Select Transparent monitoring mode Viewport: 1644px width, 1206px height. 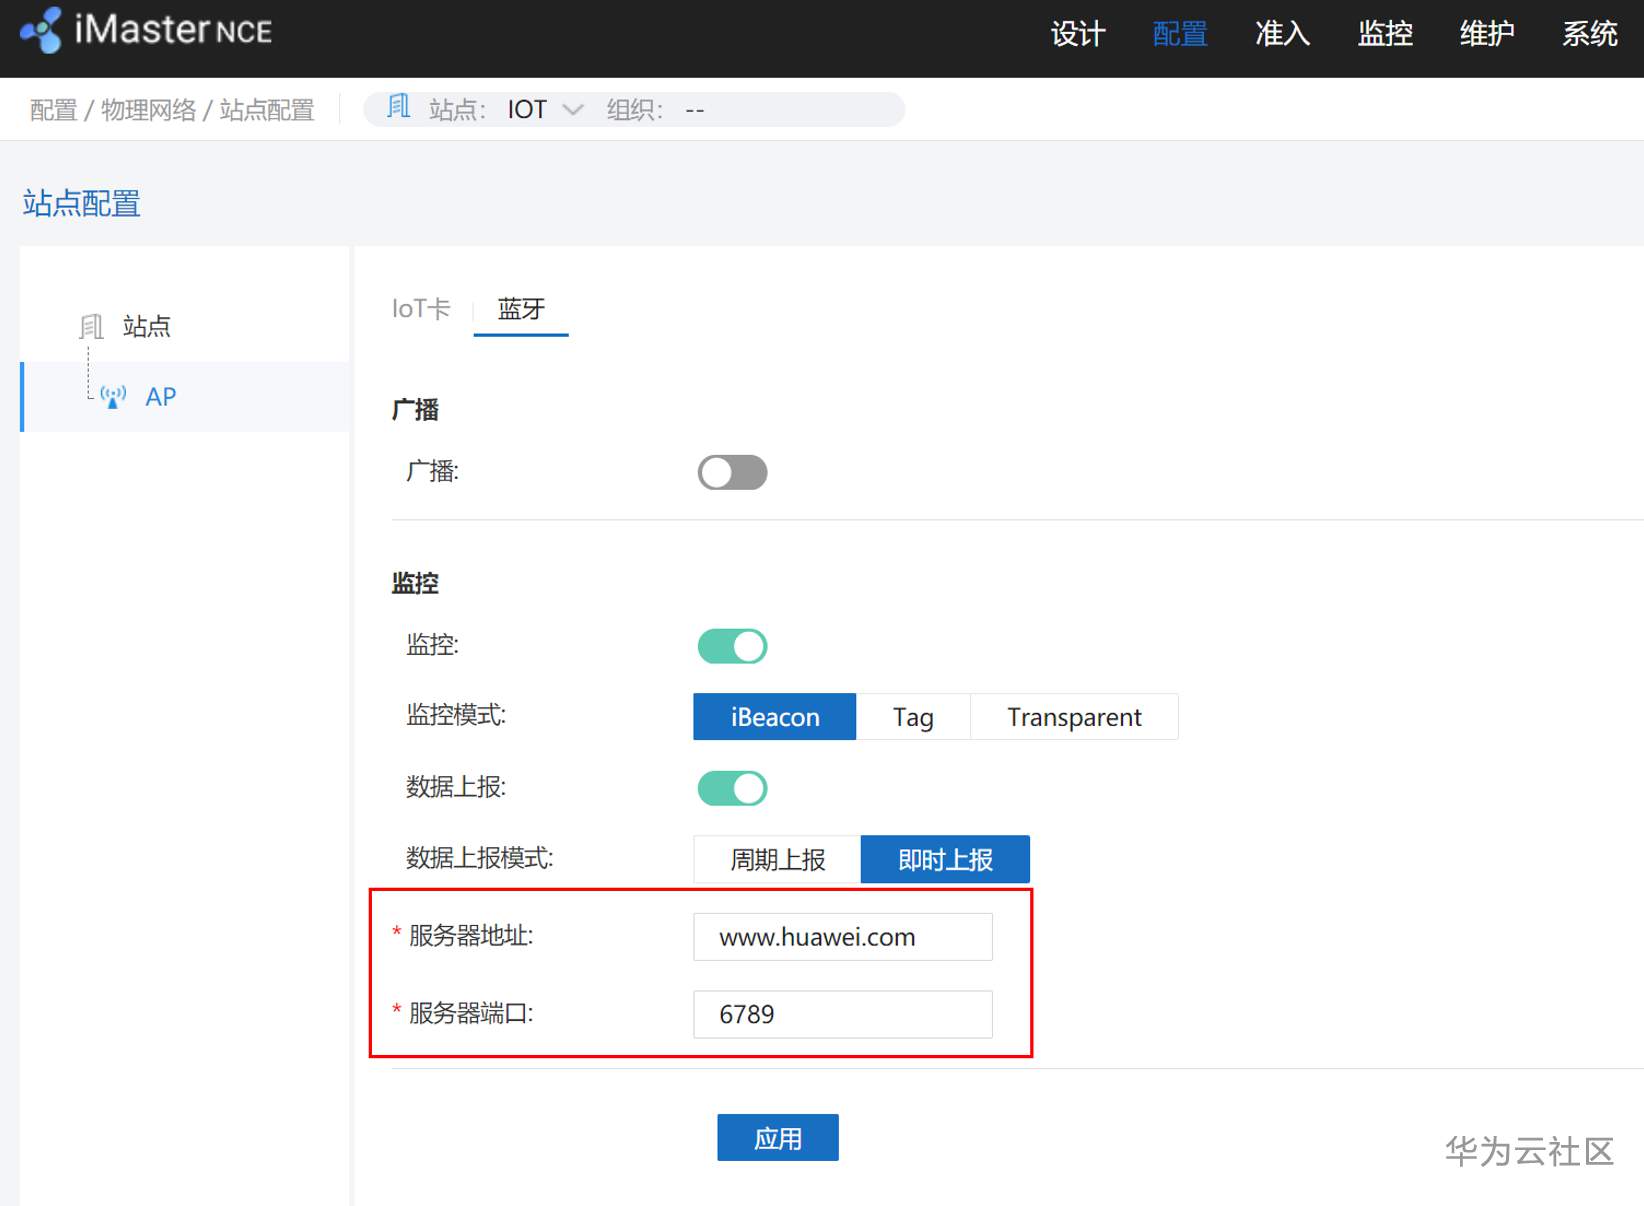(1074, 717)
